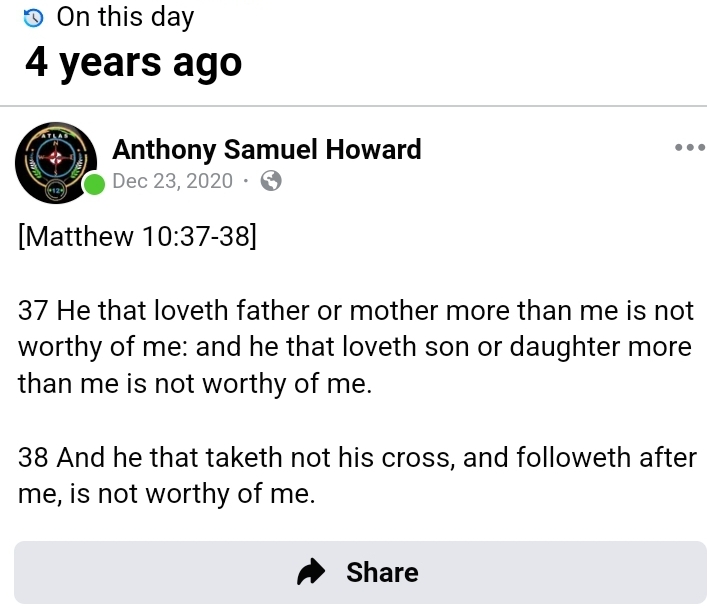Click the green active status dot
707x616 pixels.
tap(94, 184)
